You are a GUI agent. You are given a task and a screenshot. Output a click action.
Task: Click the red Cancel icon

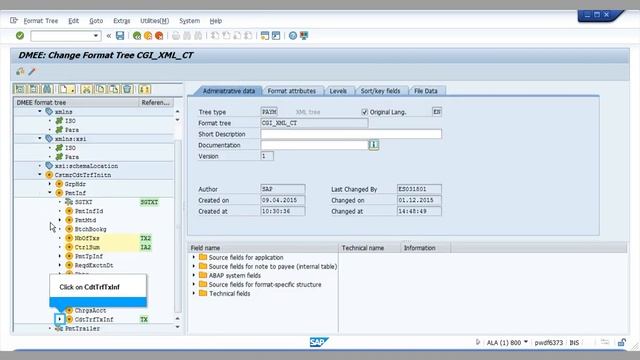coord(159,36)
